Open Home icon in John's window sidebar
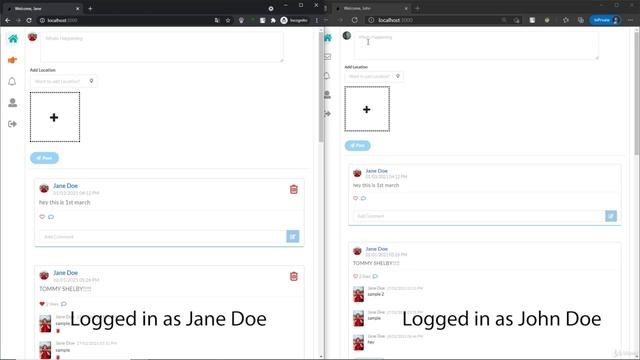640x360 pixels. [328, 38]
